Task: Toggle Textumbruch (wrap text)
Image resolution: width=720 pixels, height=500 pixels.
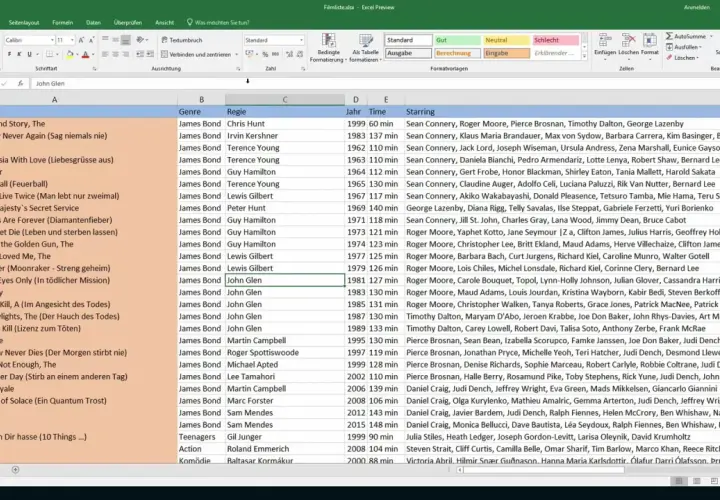Action: (182, 40)
